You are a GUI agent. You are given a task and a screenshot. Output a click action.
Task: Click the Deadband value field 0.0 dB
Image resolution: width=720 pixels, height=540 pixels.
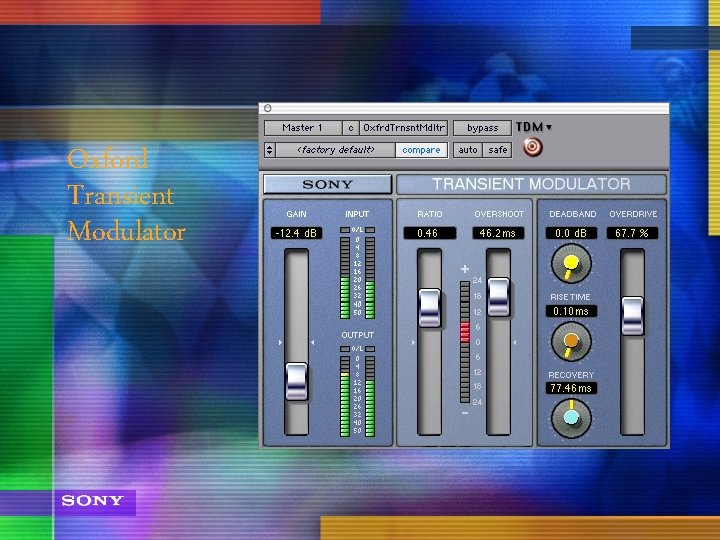[571, 233]
